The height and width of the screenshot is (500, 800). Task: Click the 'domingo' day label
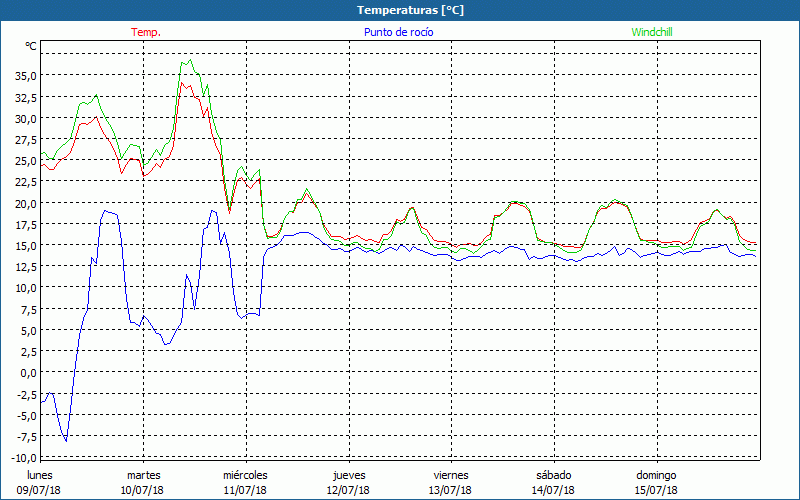click(x=657, y=476)
